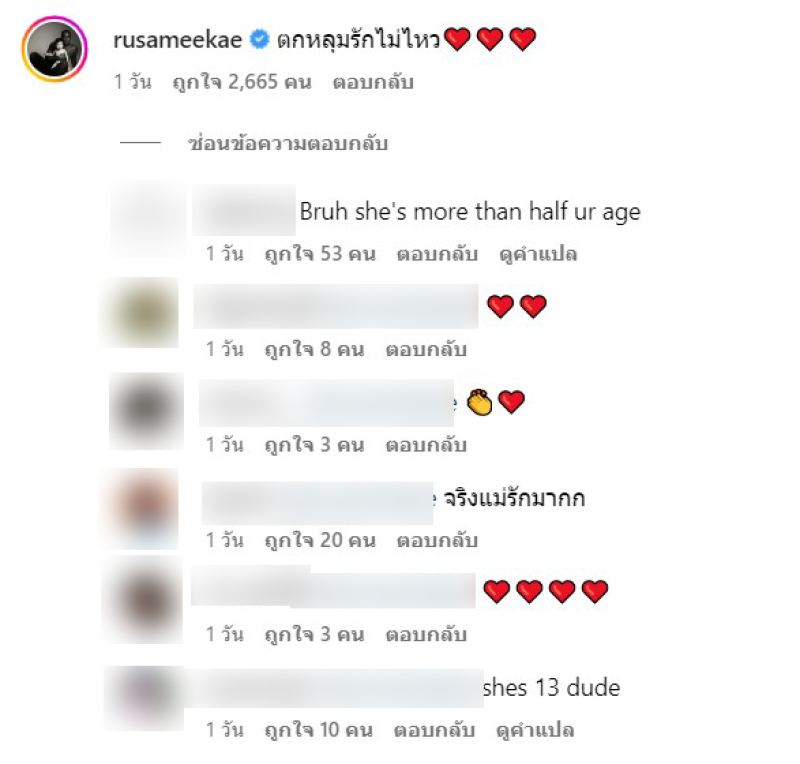
Task: View the 20 likes on จริงแม่รักมากก comment
Action: [x=320, y=540]
